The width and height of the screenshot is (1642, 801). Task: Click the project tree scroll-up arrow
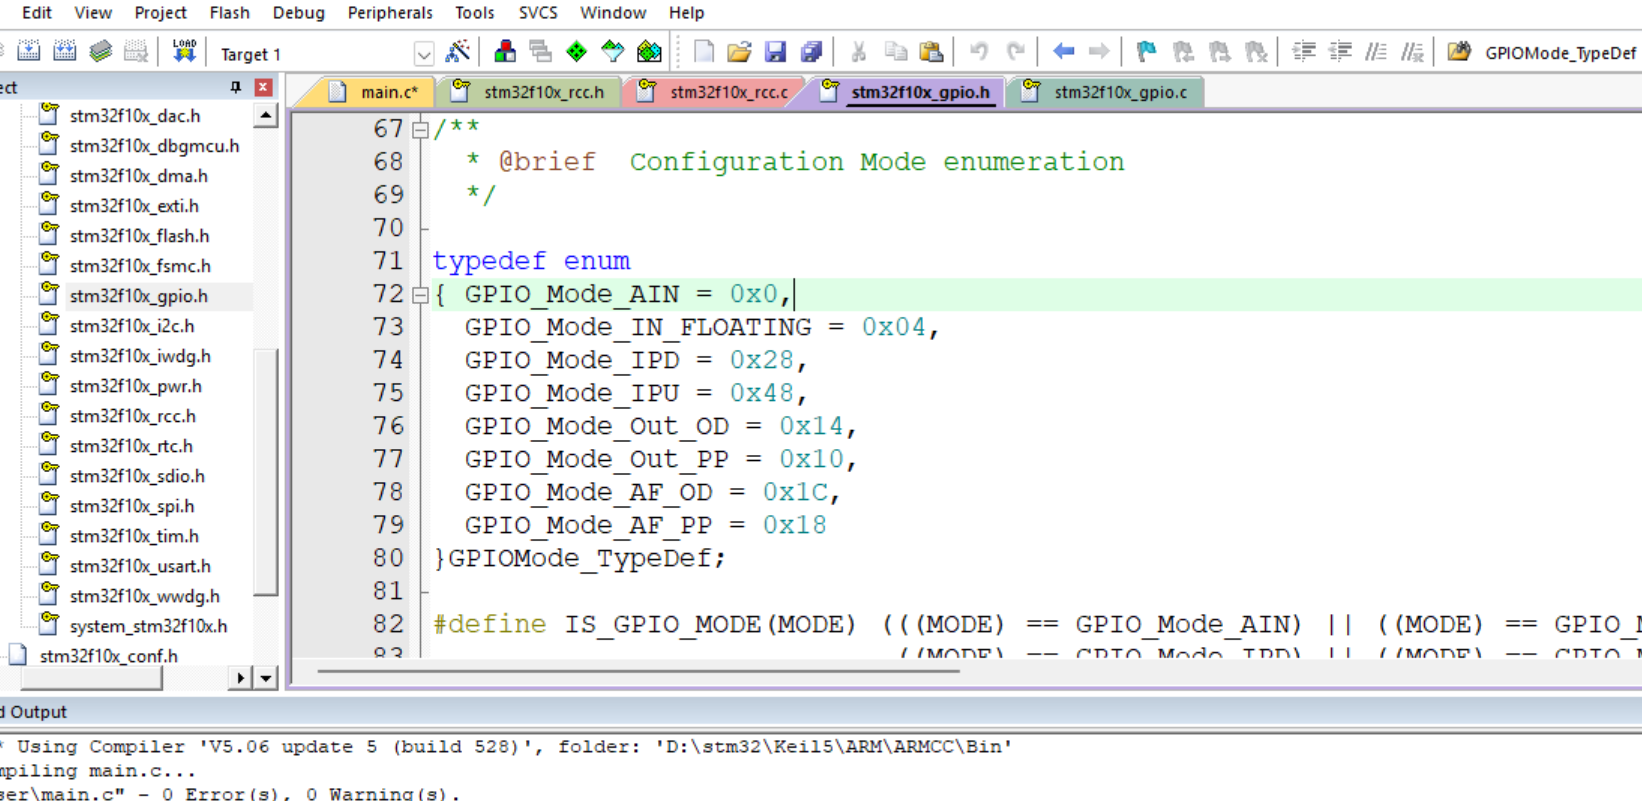[x=265, y=116]
